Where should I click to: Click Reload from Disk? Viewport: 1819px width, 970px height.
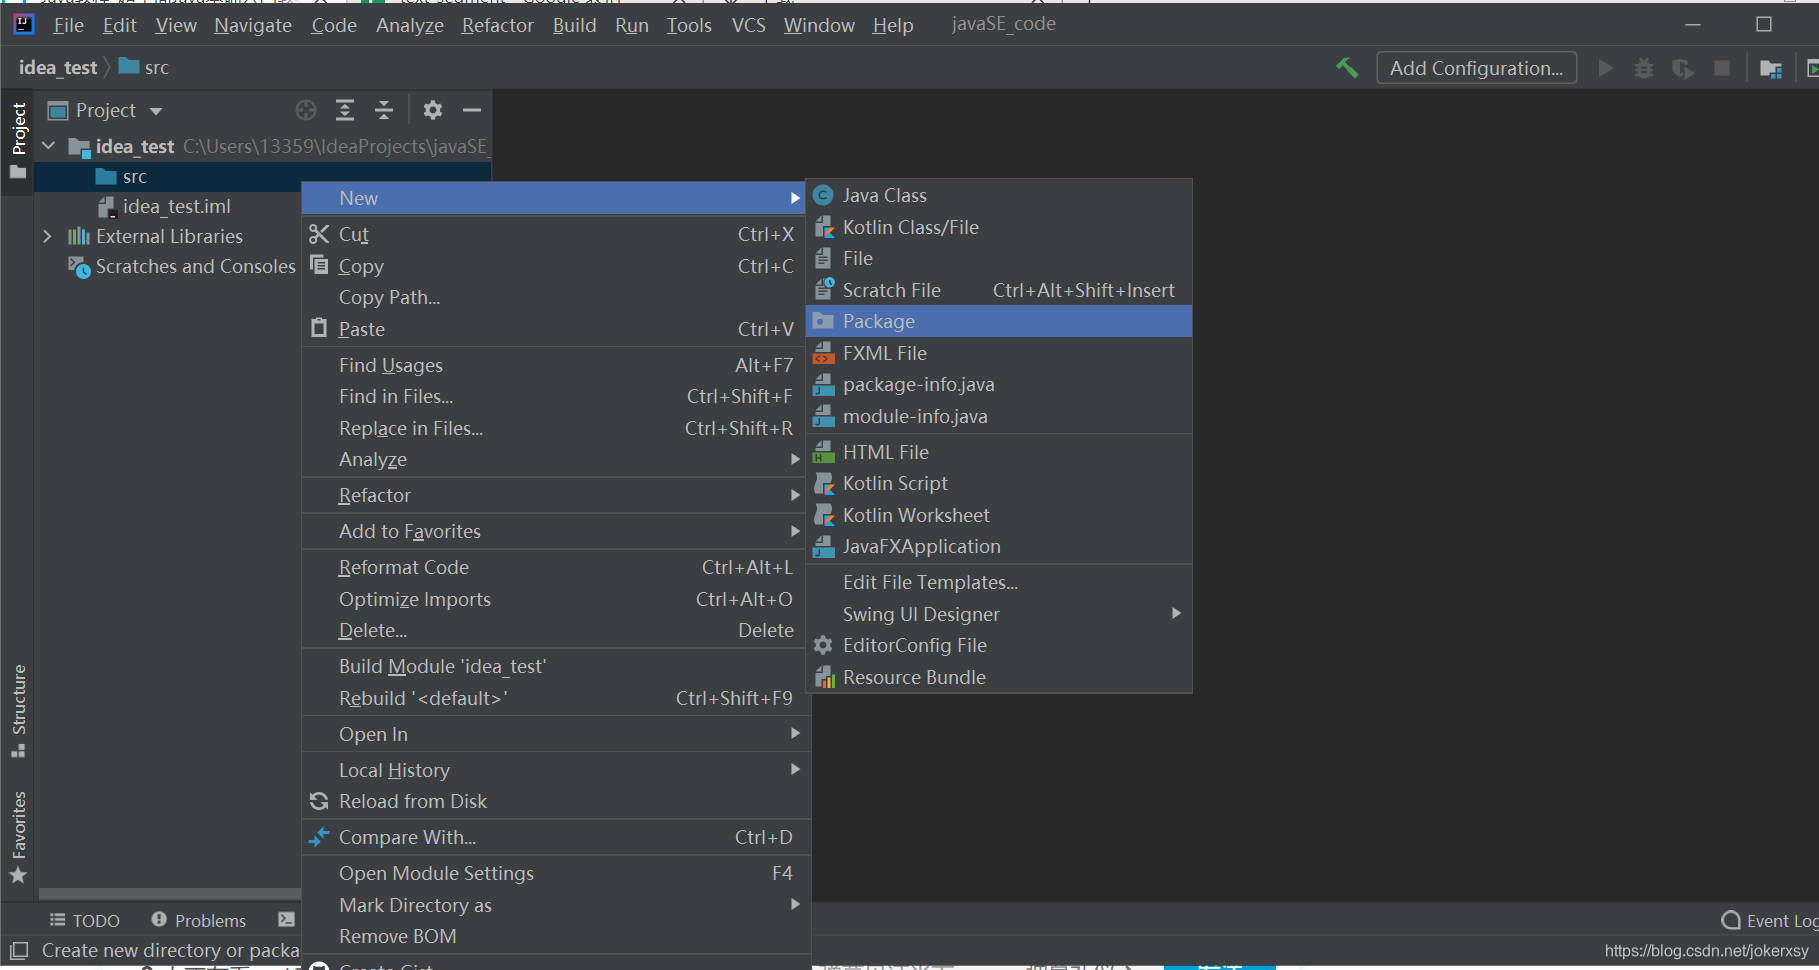click(554, 801)
